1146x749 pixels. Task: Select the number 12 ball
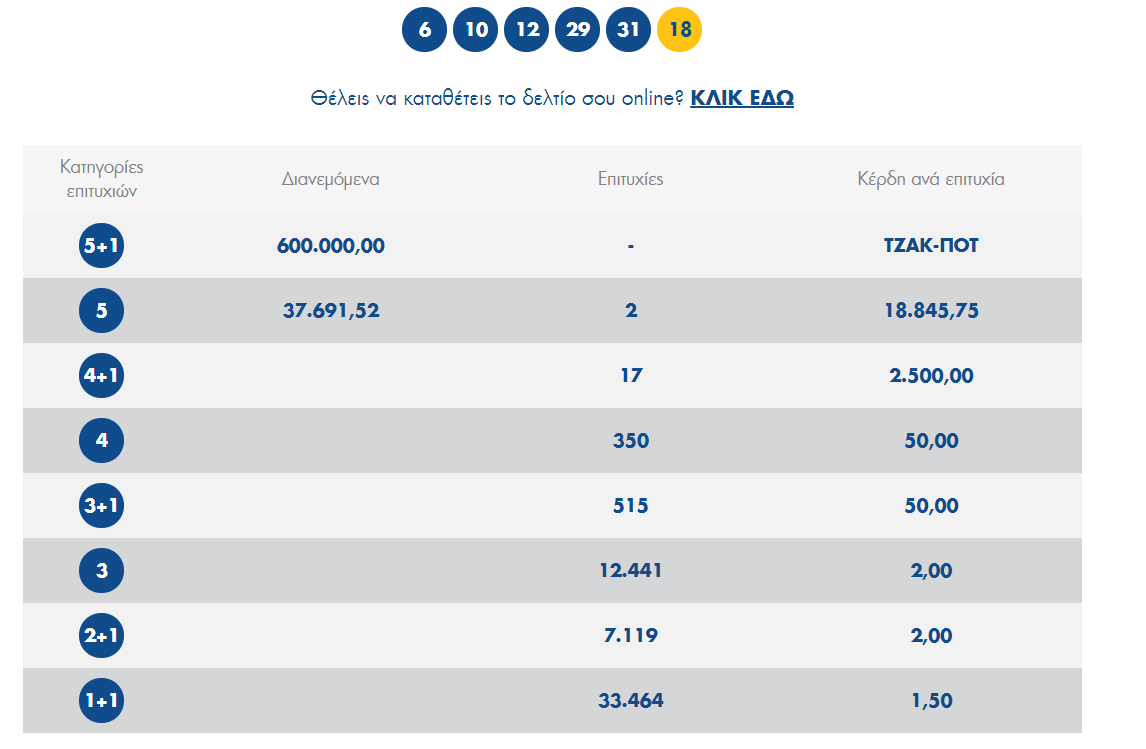tap(527, 29)
